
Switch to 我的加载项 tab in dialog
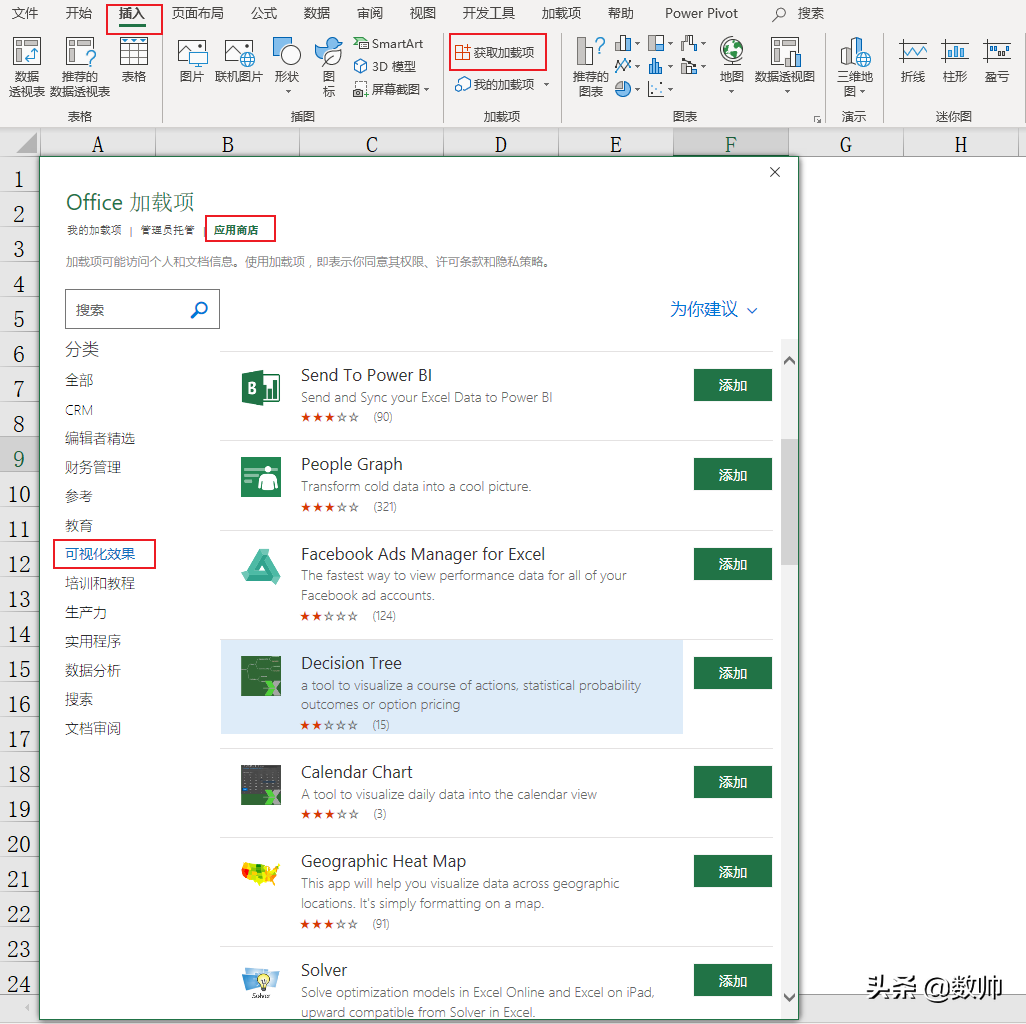94,230
